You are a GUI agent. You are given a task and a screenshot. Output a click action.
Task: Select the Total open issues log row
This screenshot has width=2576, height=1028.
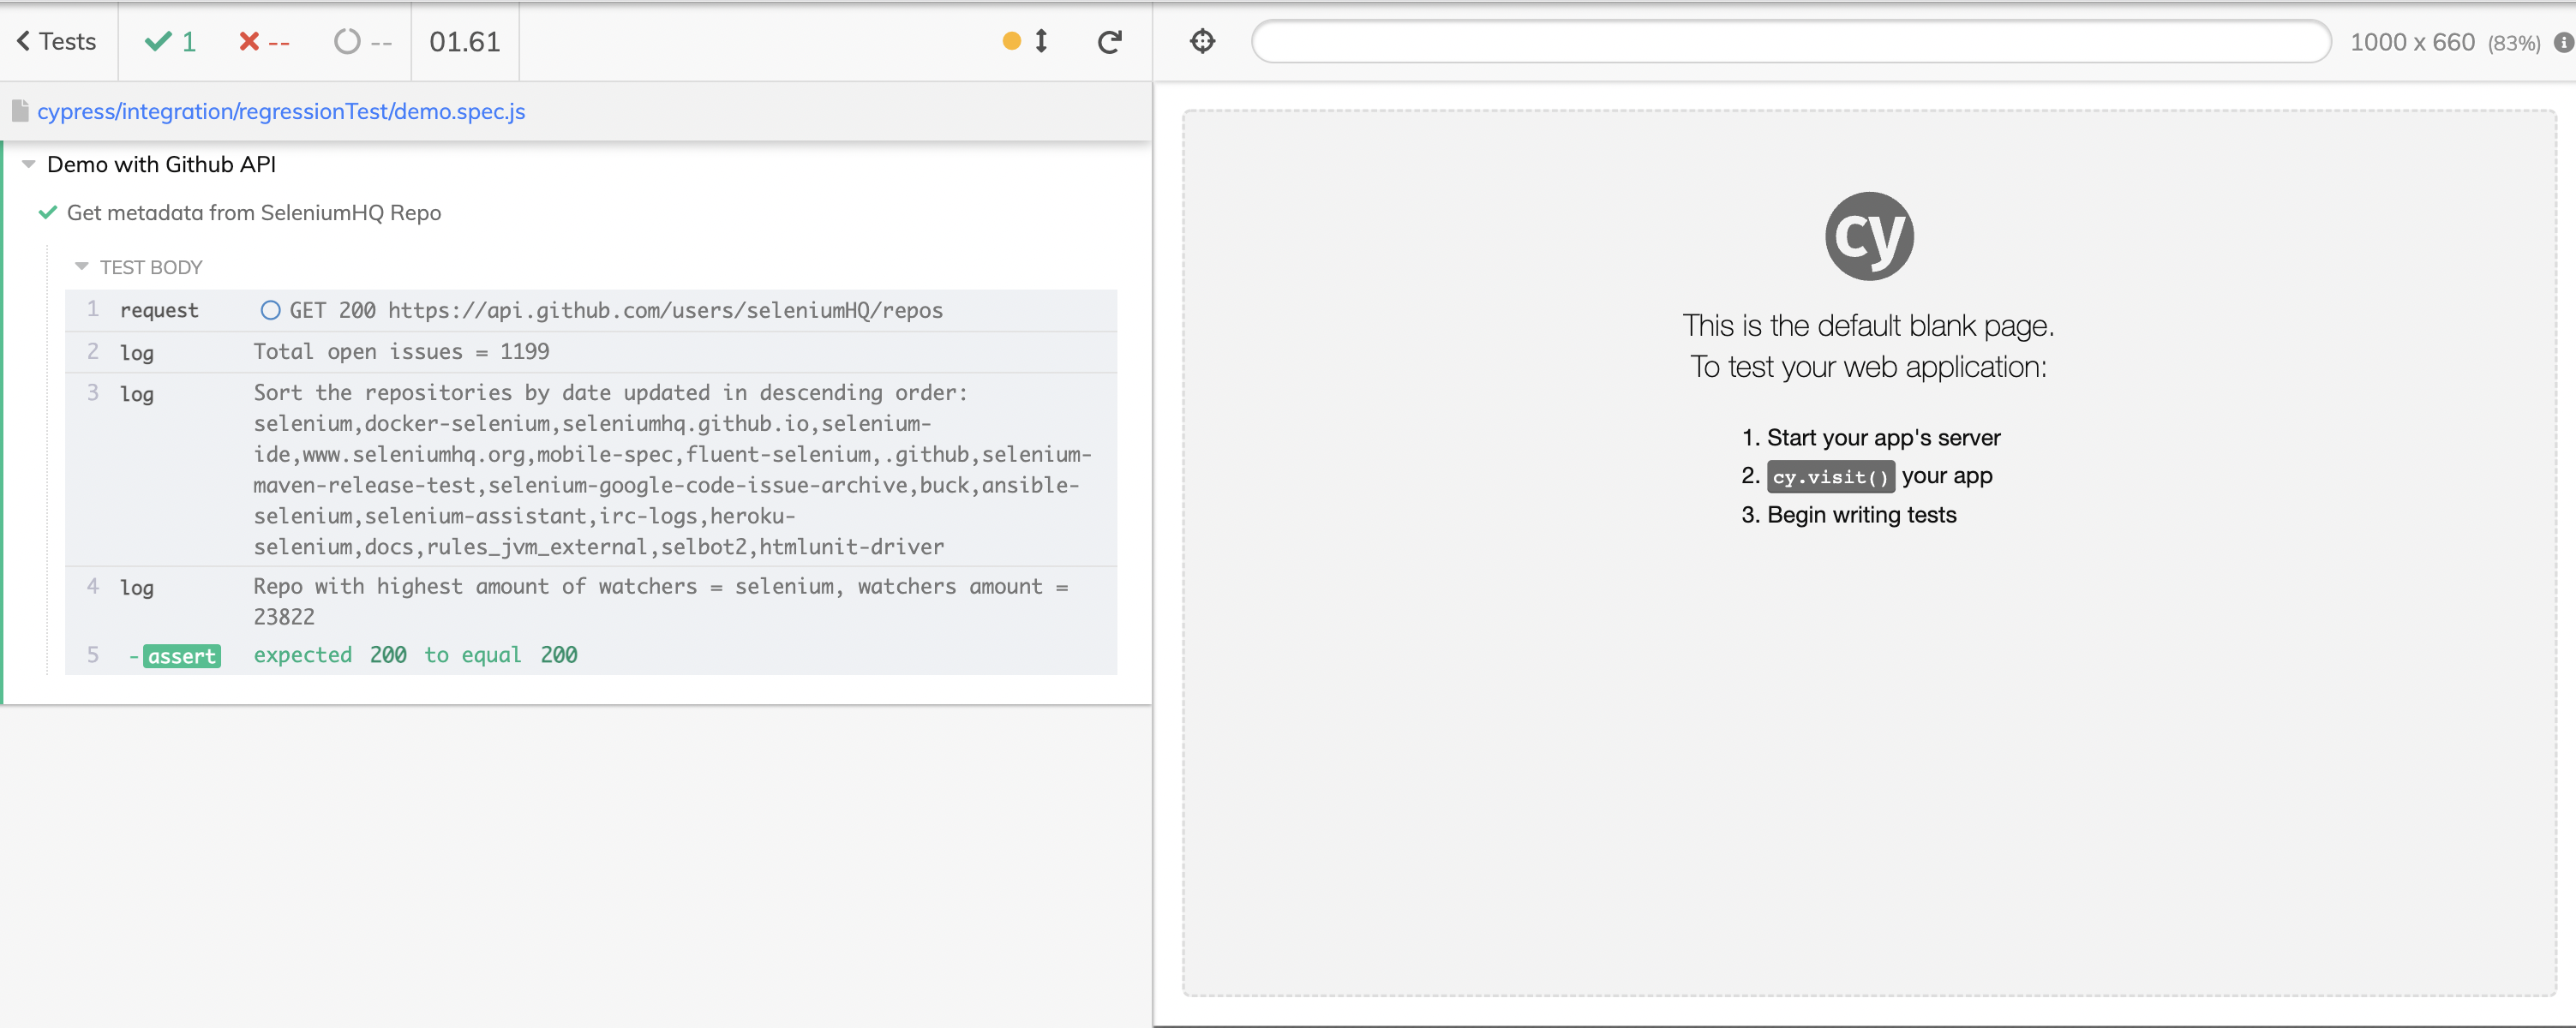pos(590,352)
